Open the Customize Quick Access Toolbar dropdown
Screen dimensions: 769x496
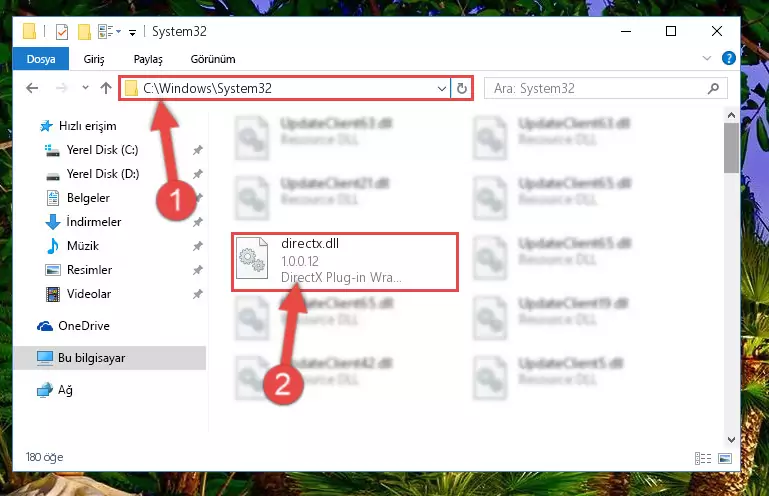(x=132, y=33)
